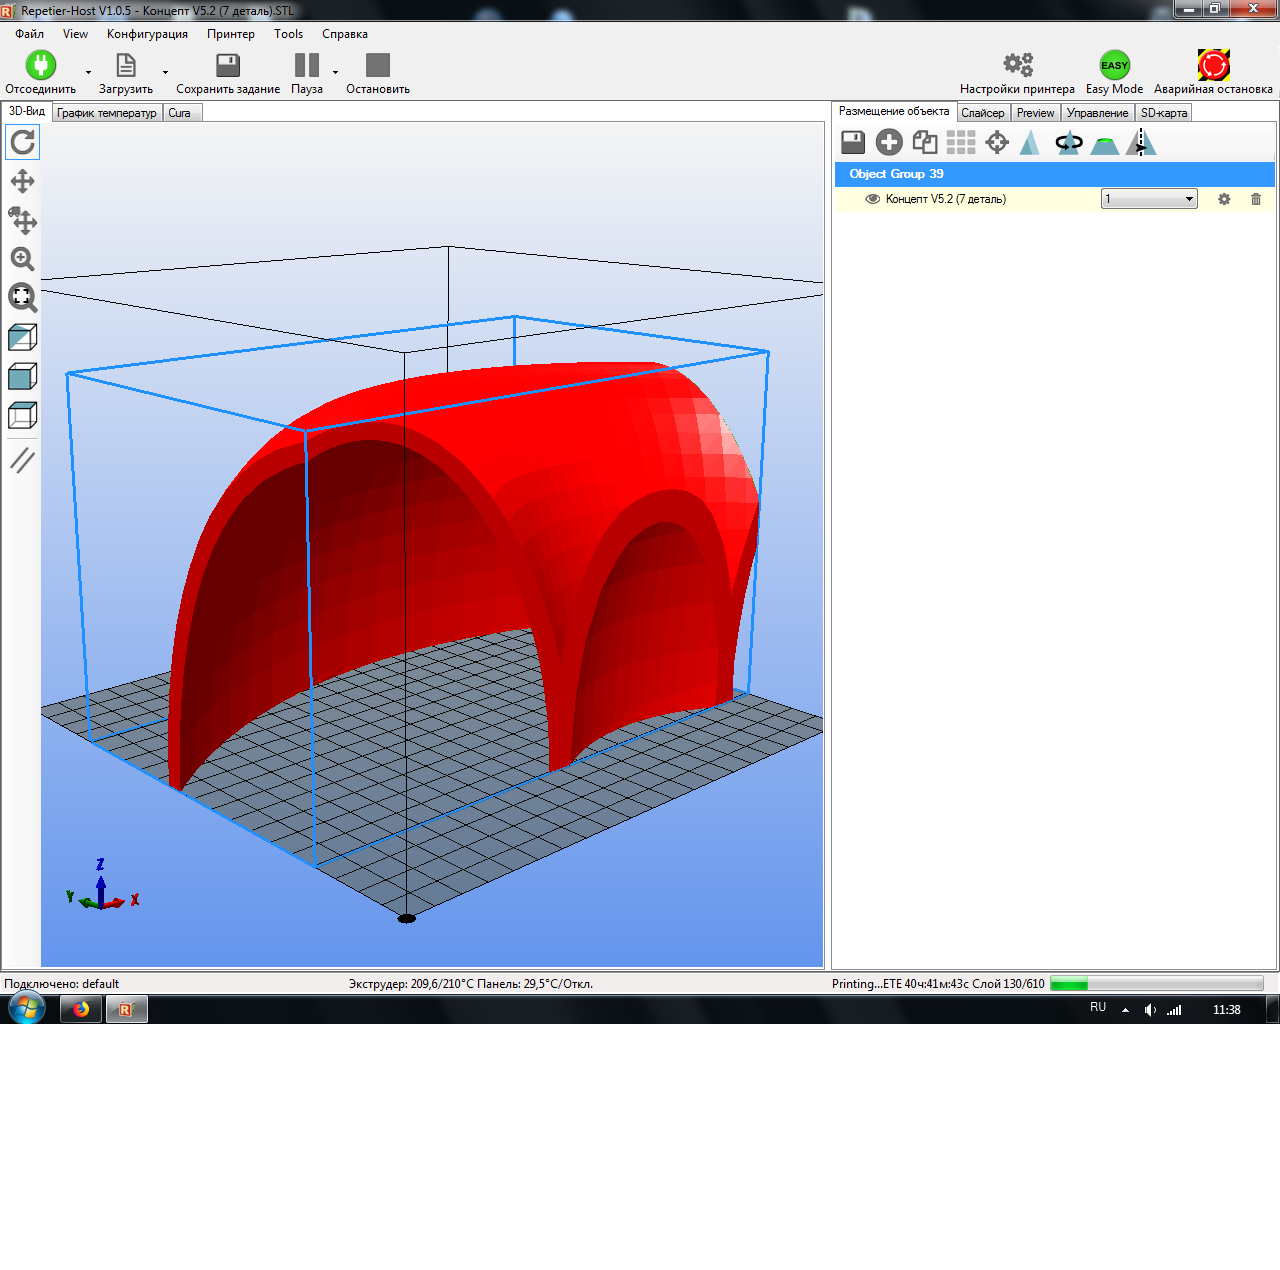Select the Rotate view tool

pyautogui.click(x=22, y=142)
